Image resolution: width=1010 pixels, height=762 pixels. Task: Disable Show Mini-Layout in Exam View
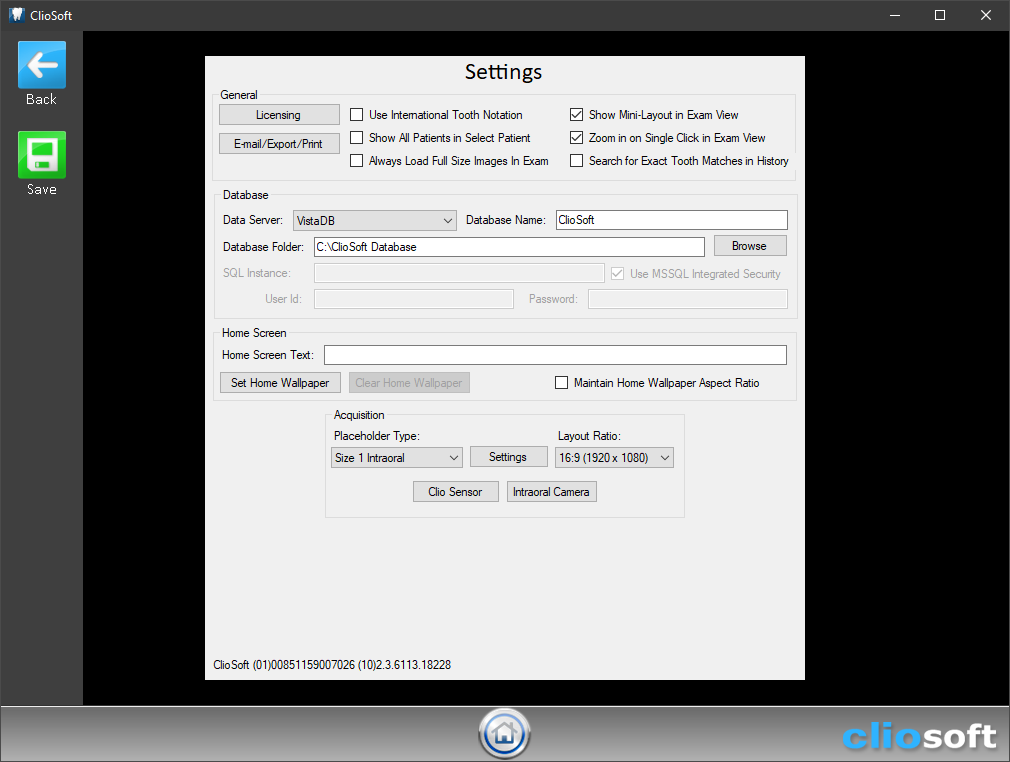coord(576,114)
